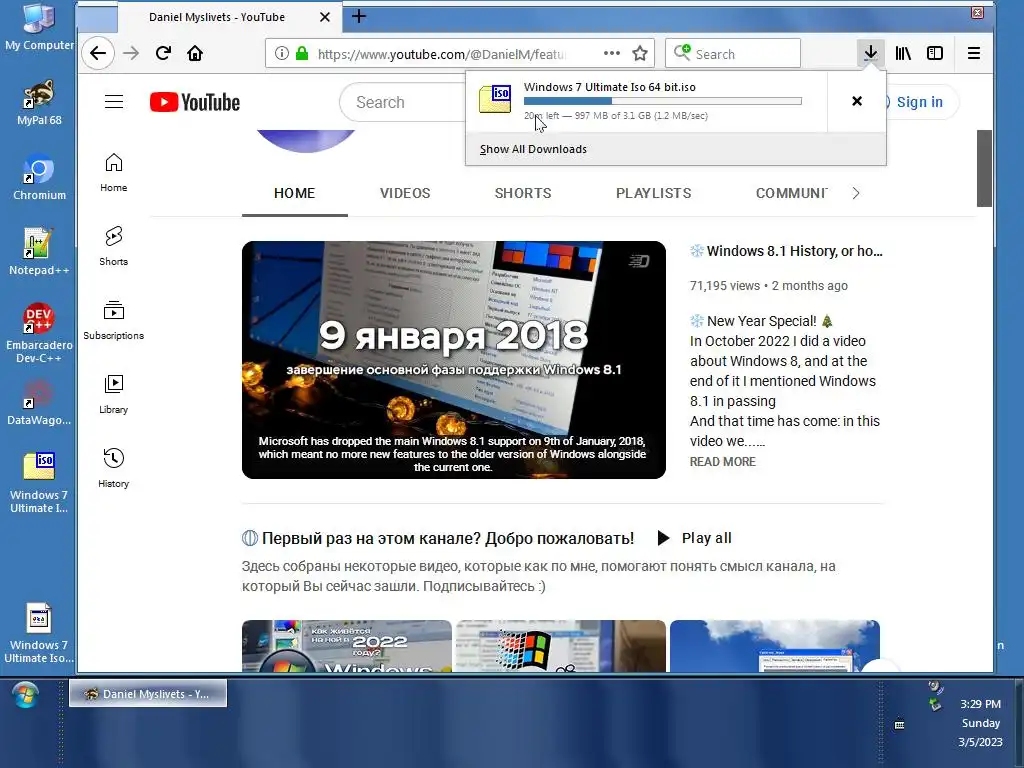Close the Daniel Myslivets - YouTube tab

tap(325, 17)
